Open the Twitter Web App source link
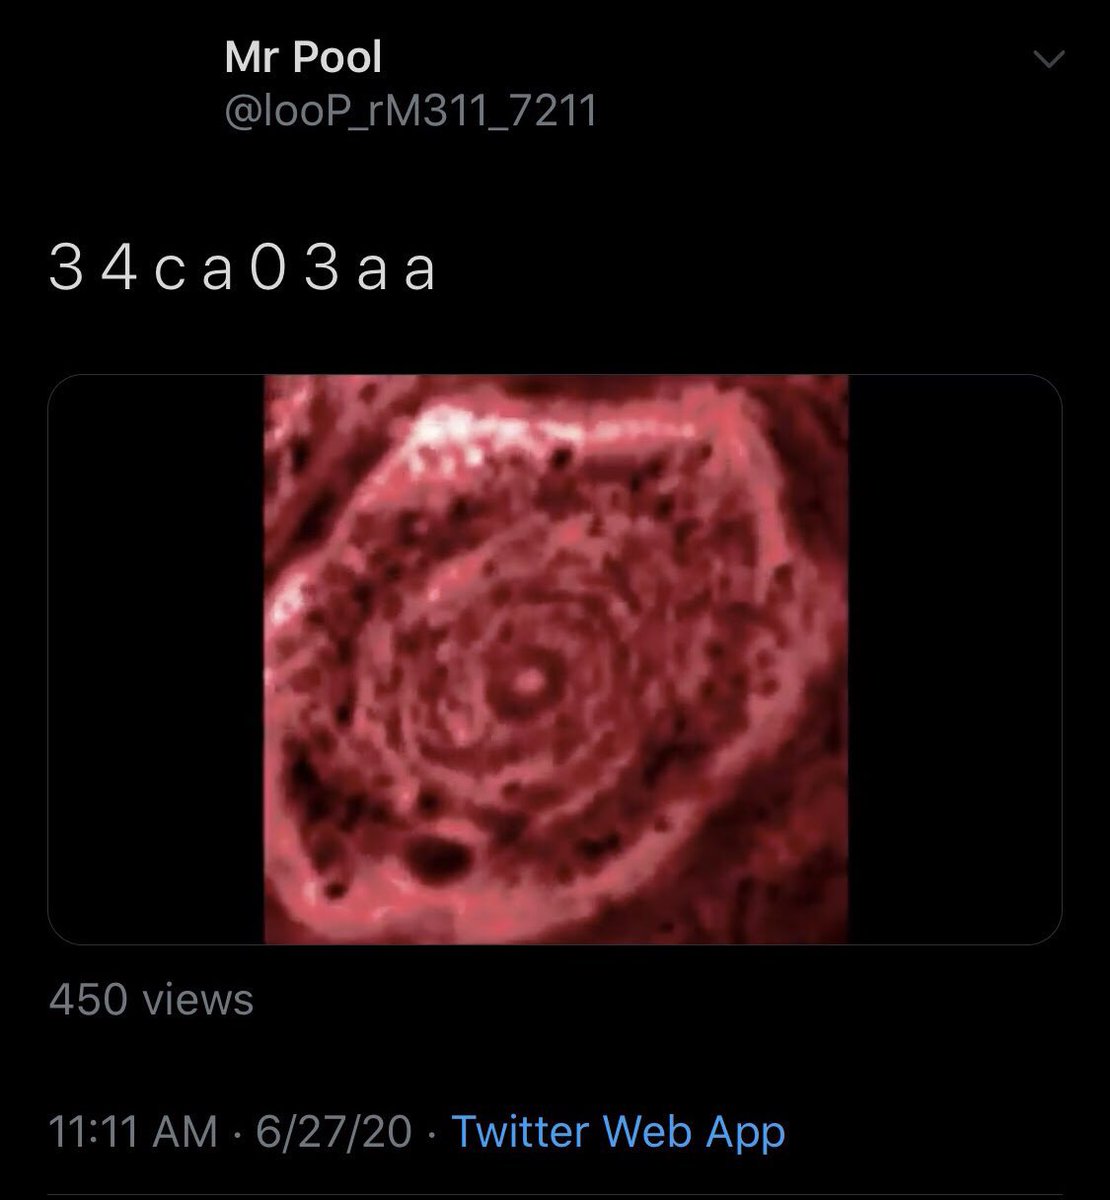This screenshot has height=1200, width=1110. click(x=619, y=1132)
